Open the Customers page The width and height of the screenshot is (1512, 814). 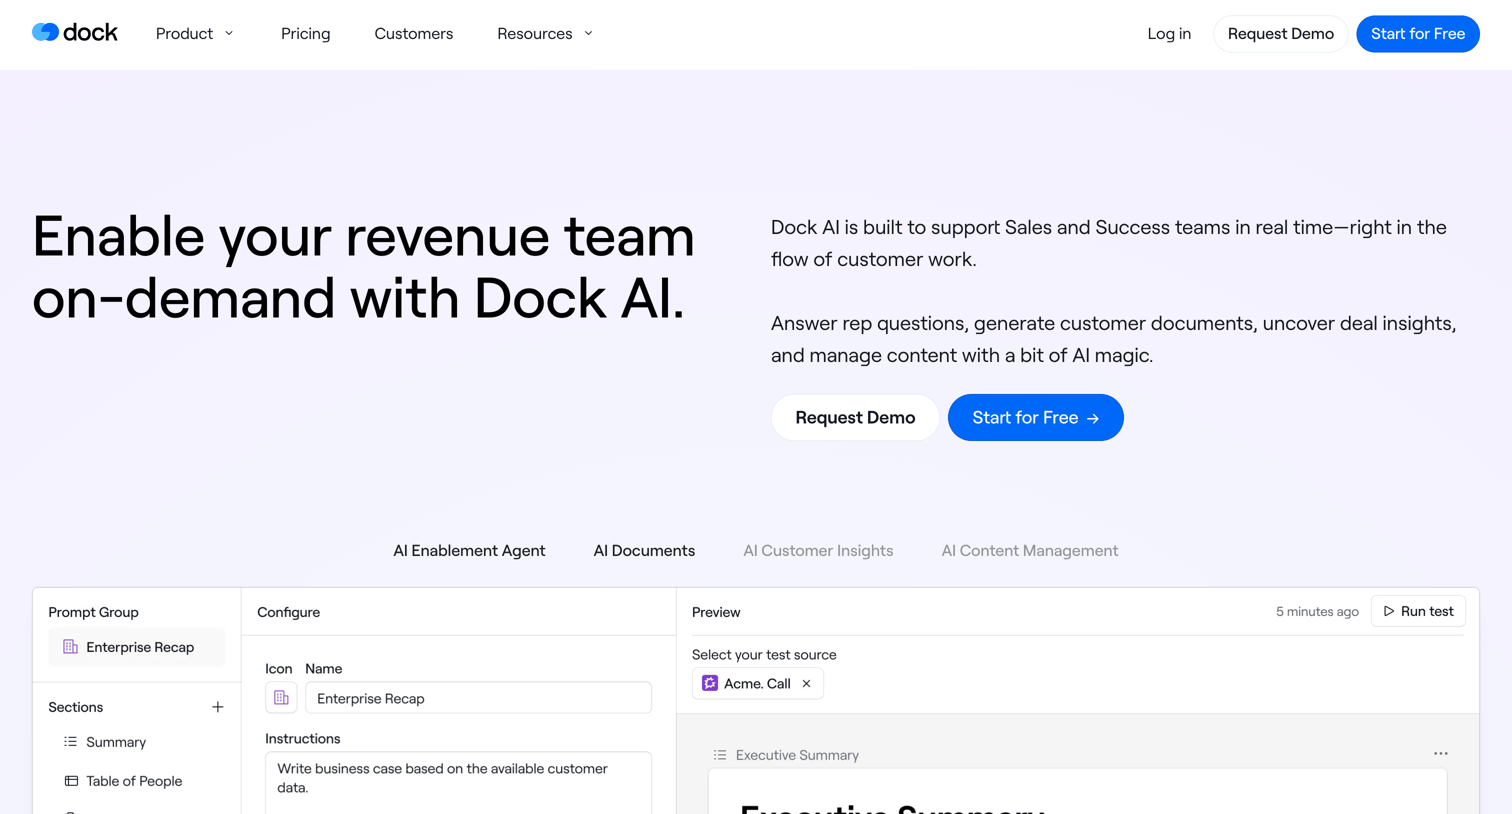[x=413, y=34]
